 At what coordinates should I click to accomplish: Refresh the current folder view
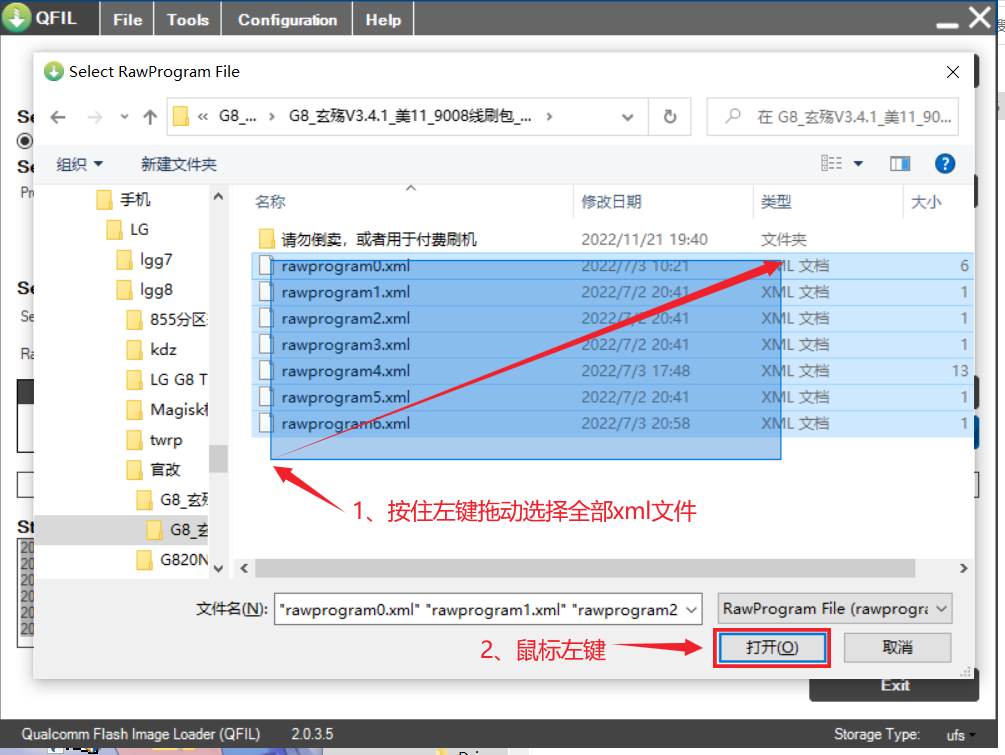pyautogui.click(x=669, y=116)
